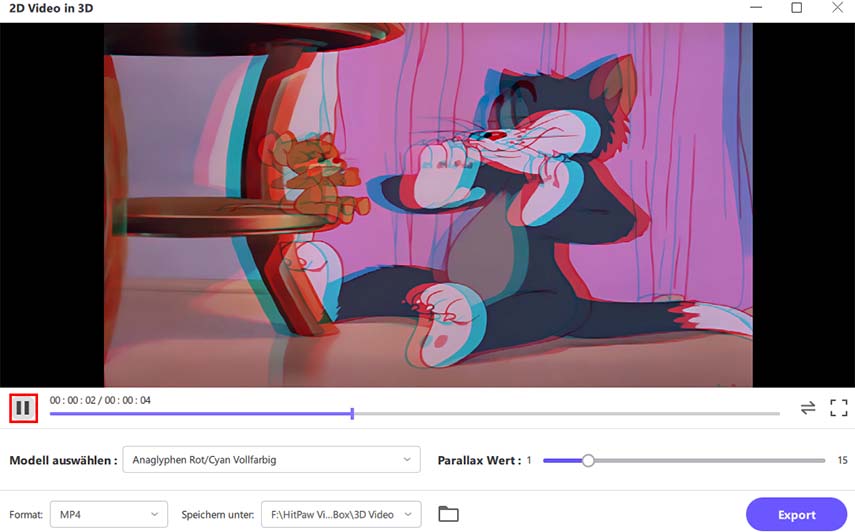Screen dimensions: 855x532
Task: Click the video preview of the cat
Action: 428,205
